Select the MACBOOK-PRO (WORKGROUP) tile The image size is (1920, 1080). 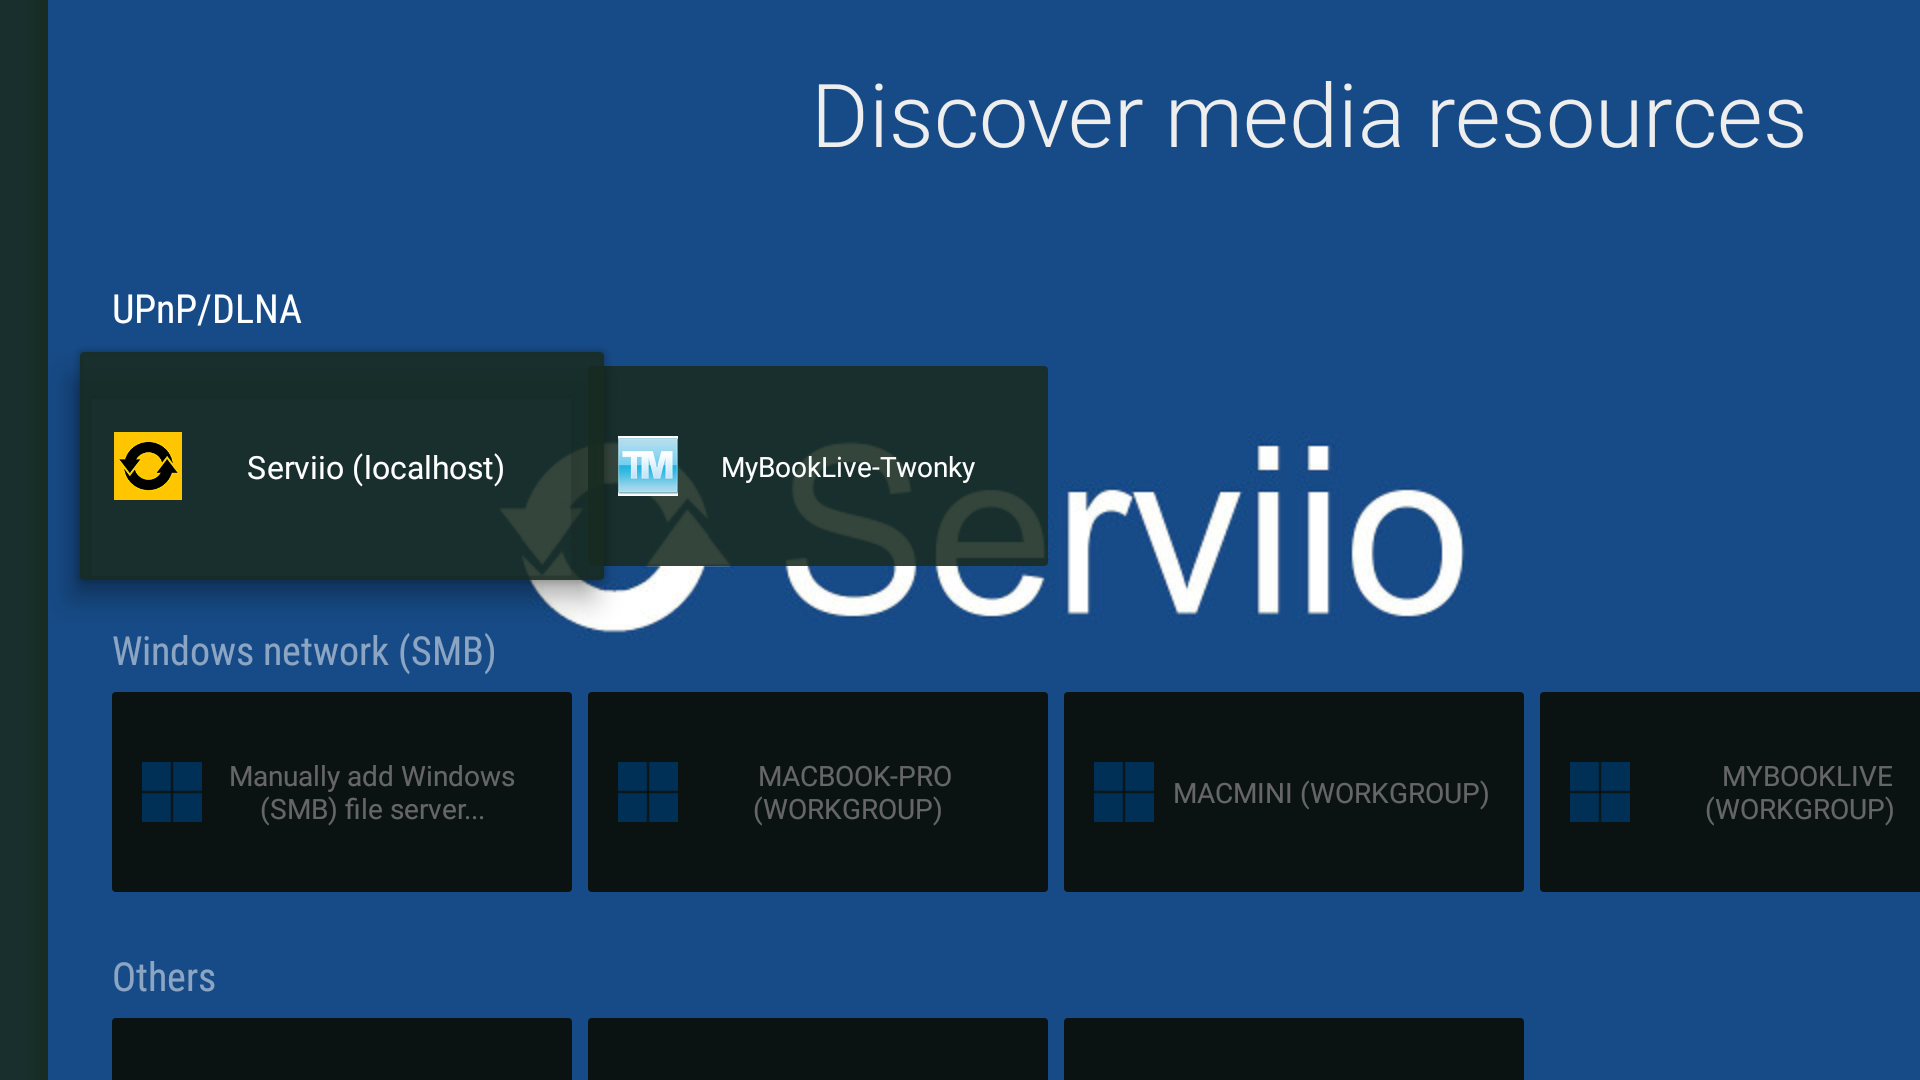(x=818, y=792)
